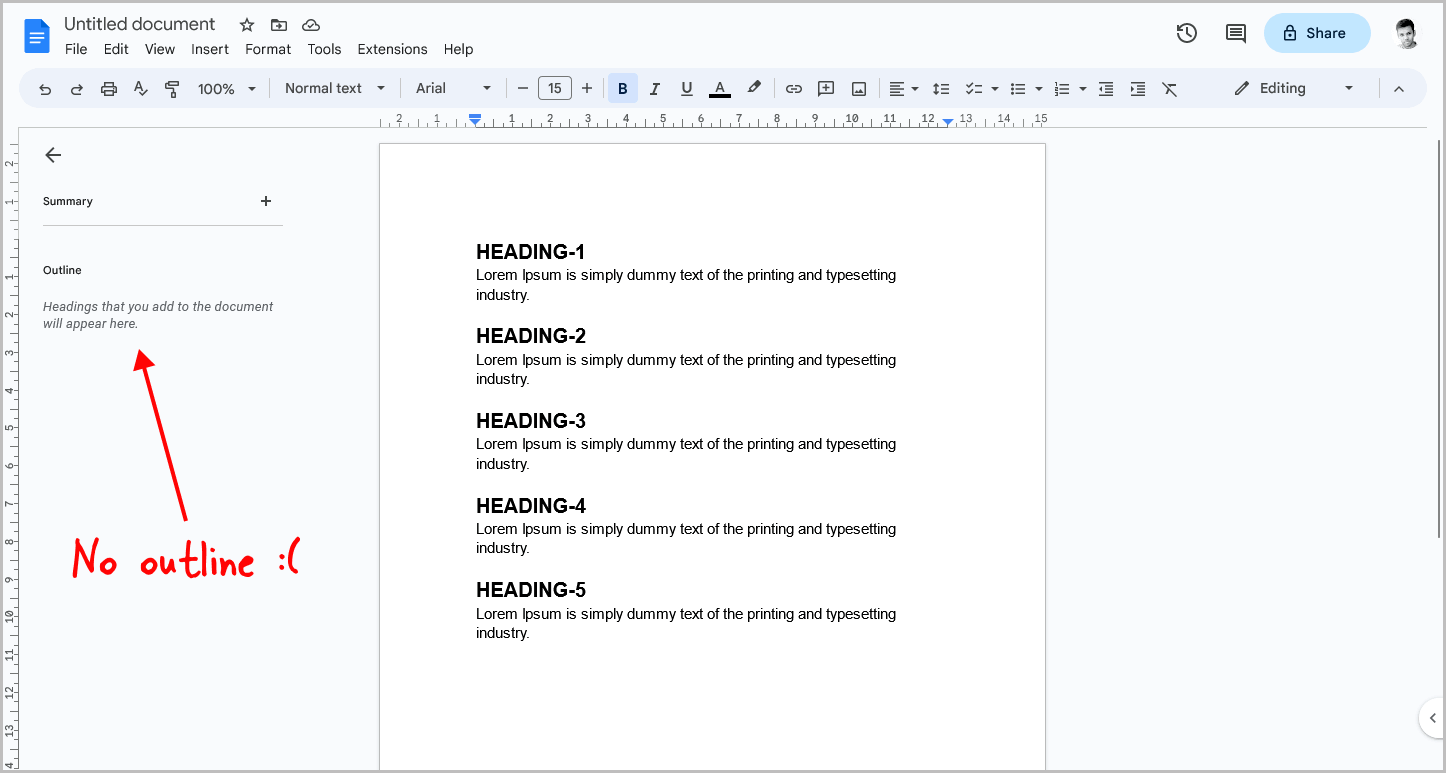Check the cloud document status icon
The image size is (1446, 773).
coord(311,25)
